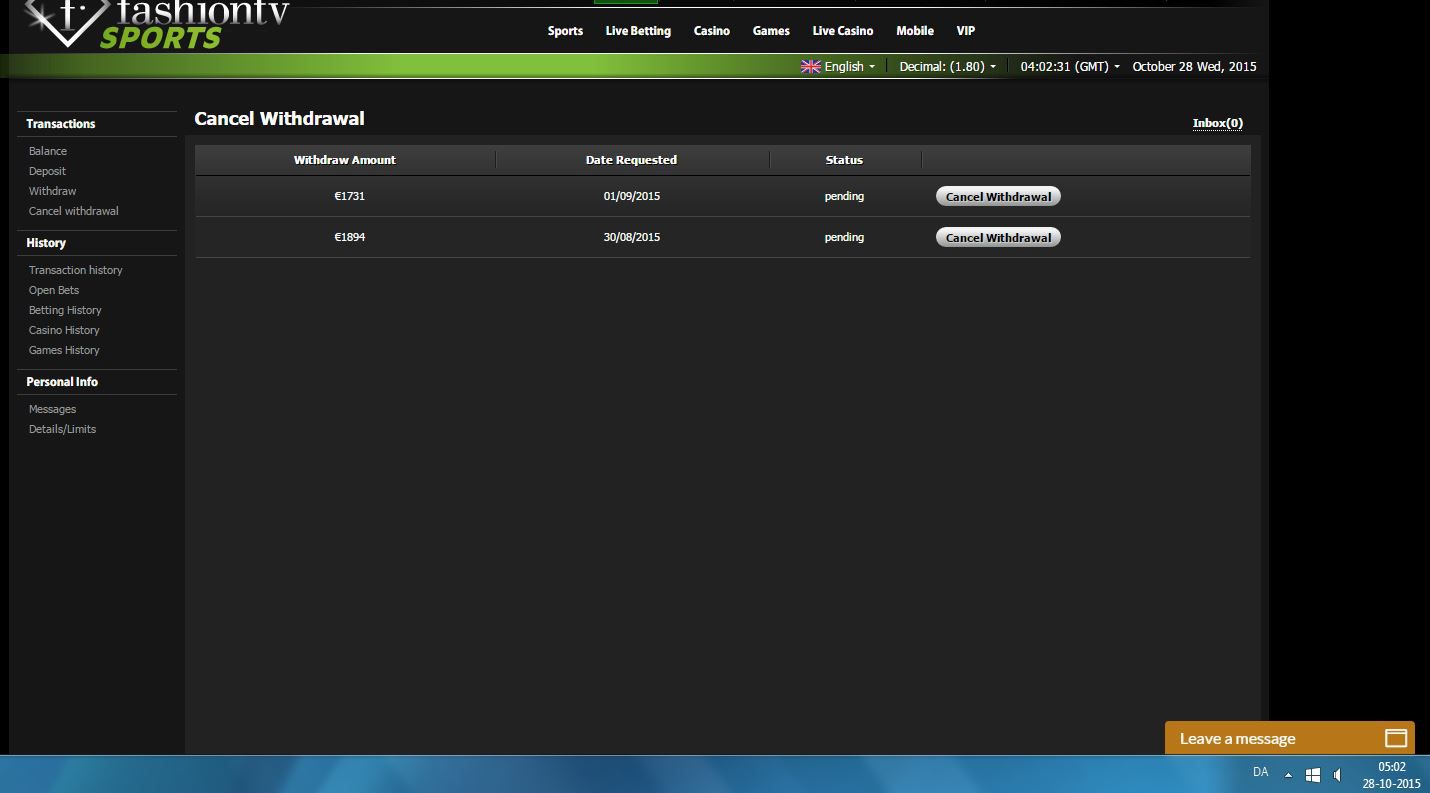Open the Decimal odds format dropdown

pos(947,66)
